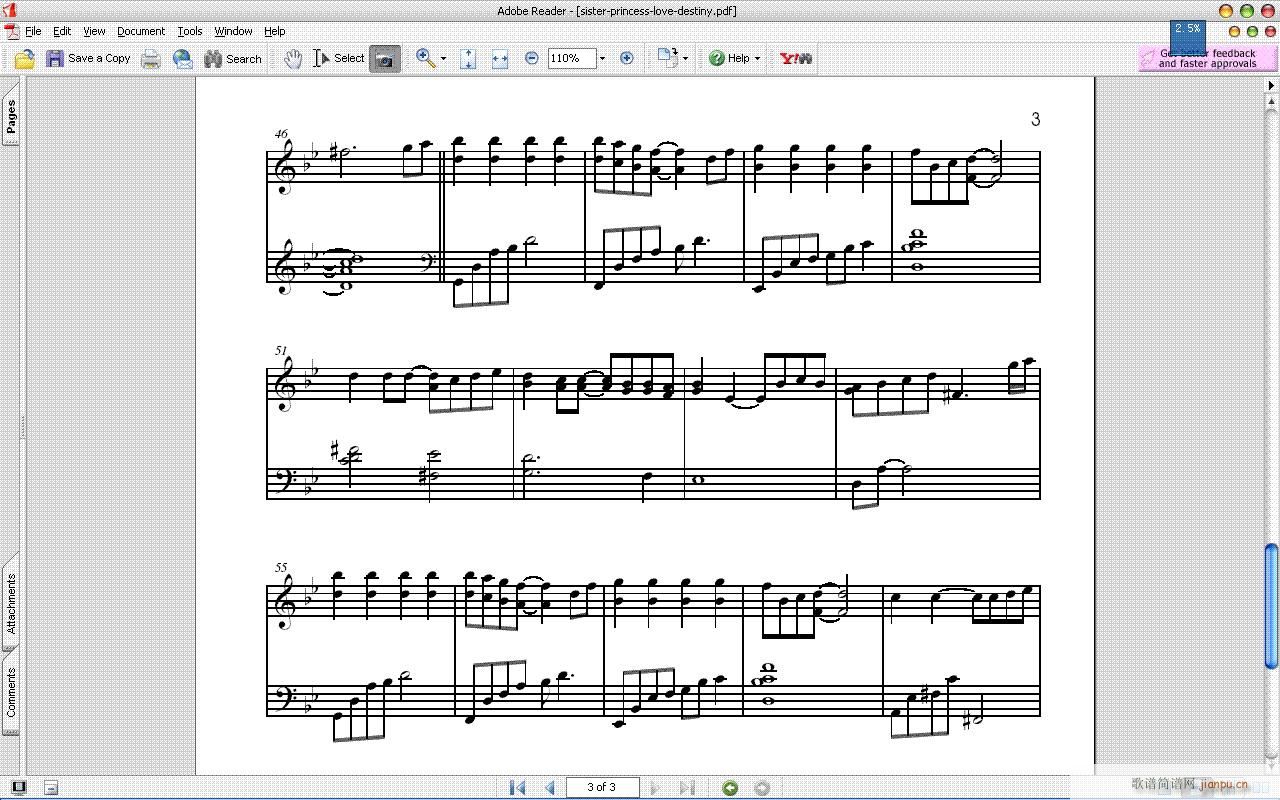Open the Document menu
Image resolution: width=1280 pixels, height=800 pixels.
click(x=140, y=31)
